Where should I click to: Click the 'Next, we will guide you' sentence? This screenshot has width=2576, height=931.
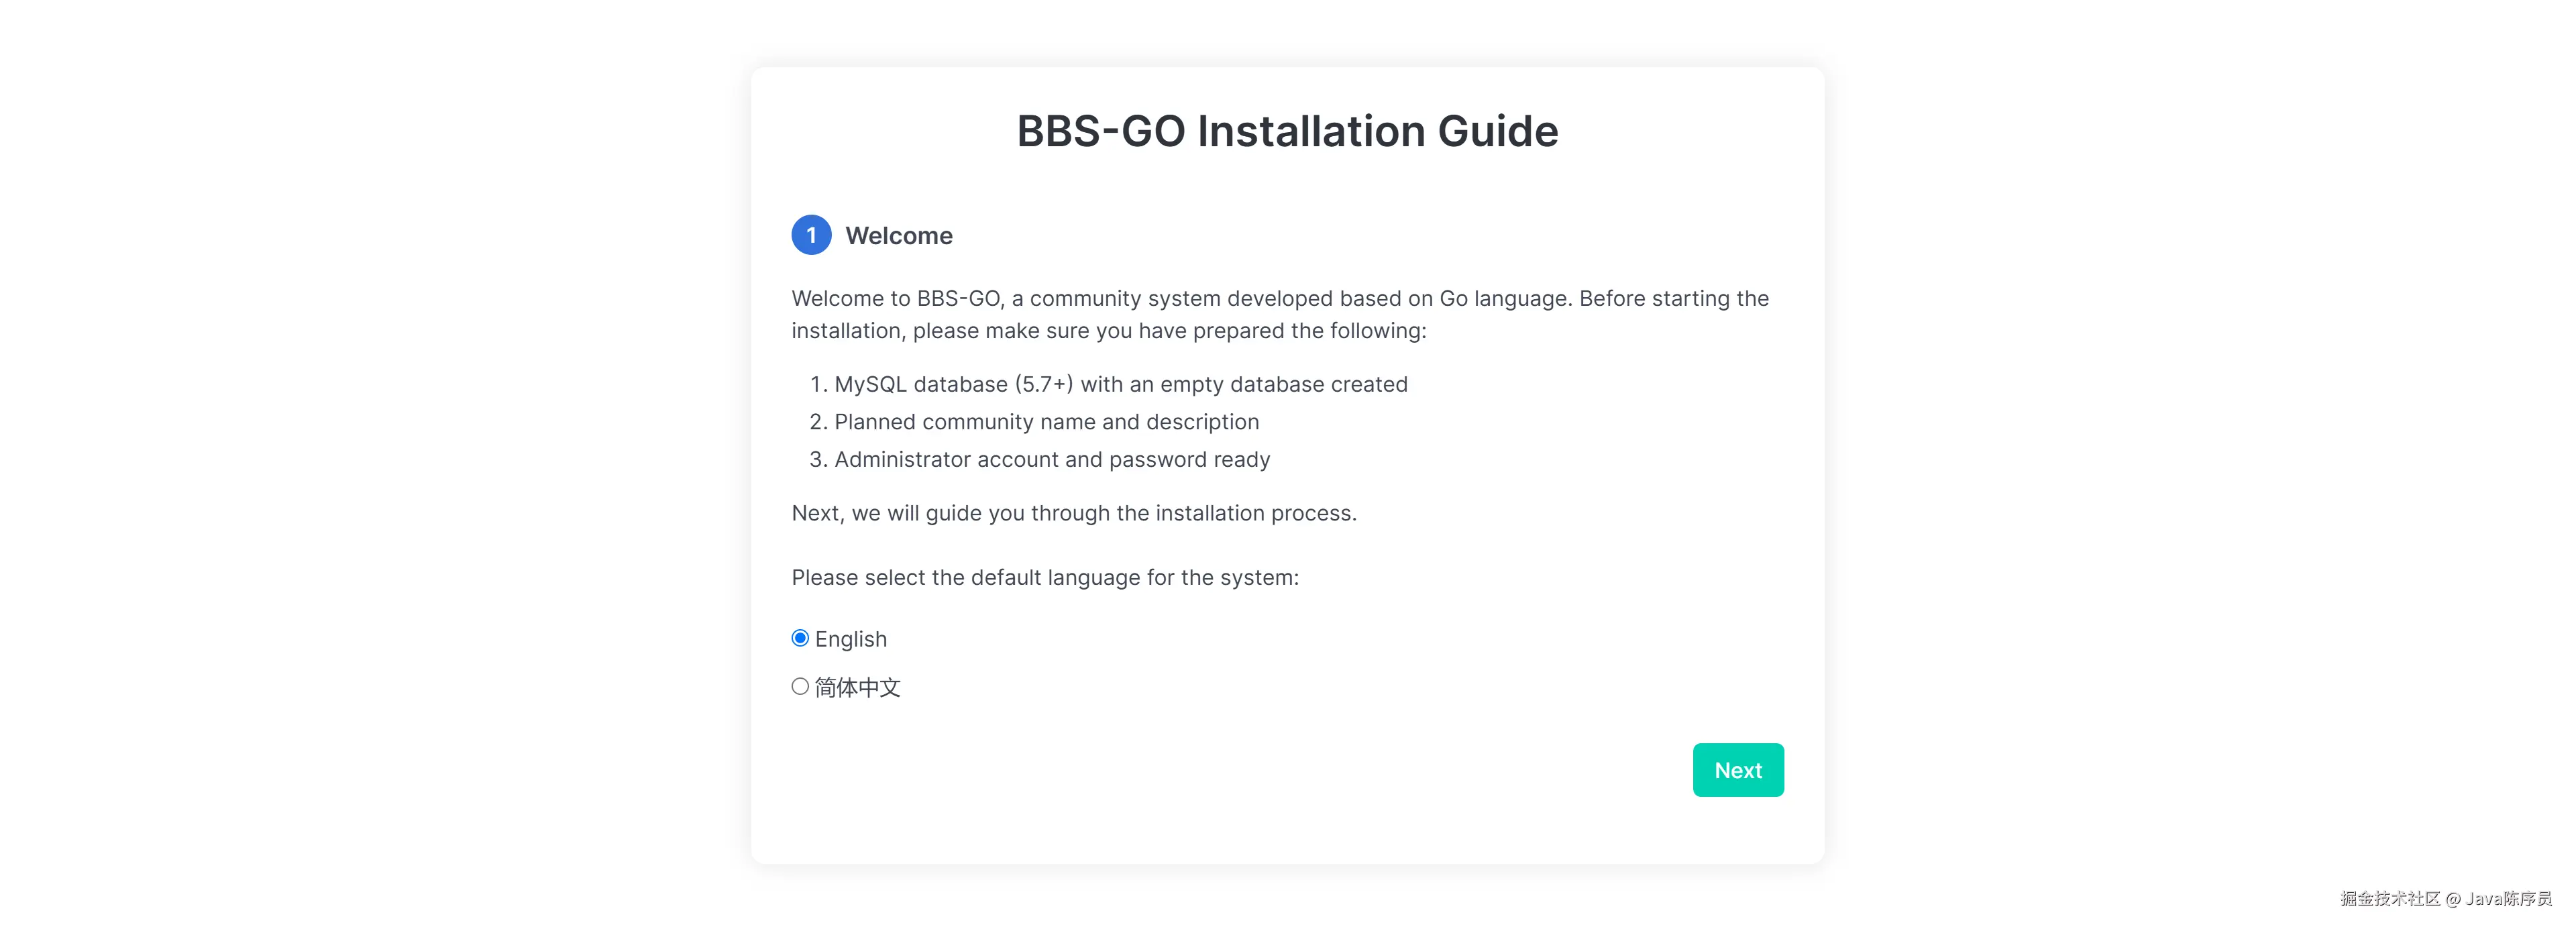[1074, 513]
